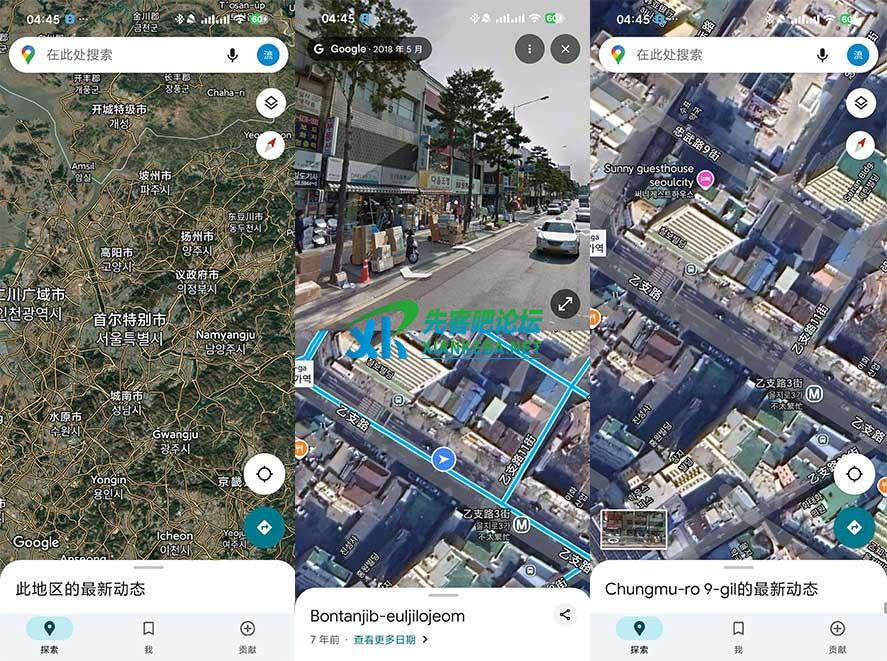Center on my location in left map
Screen dimensions: 887x661
[x=264, y=474]
